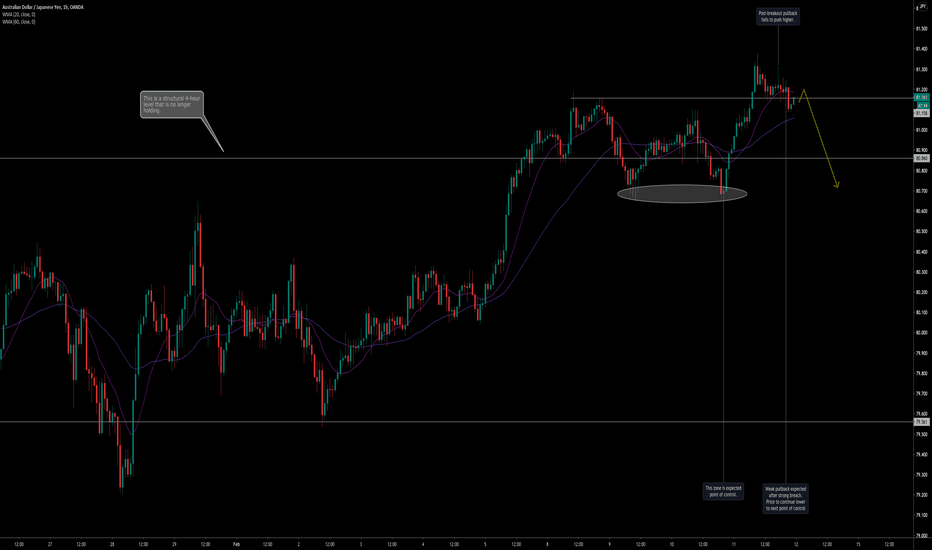The width and height of the screenshot is (932, 550).
Task: Click the 81.500 price axis value
Action: (x=922, y=29)
